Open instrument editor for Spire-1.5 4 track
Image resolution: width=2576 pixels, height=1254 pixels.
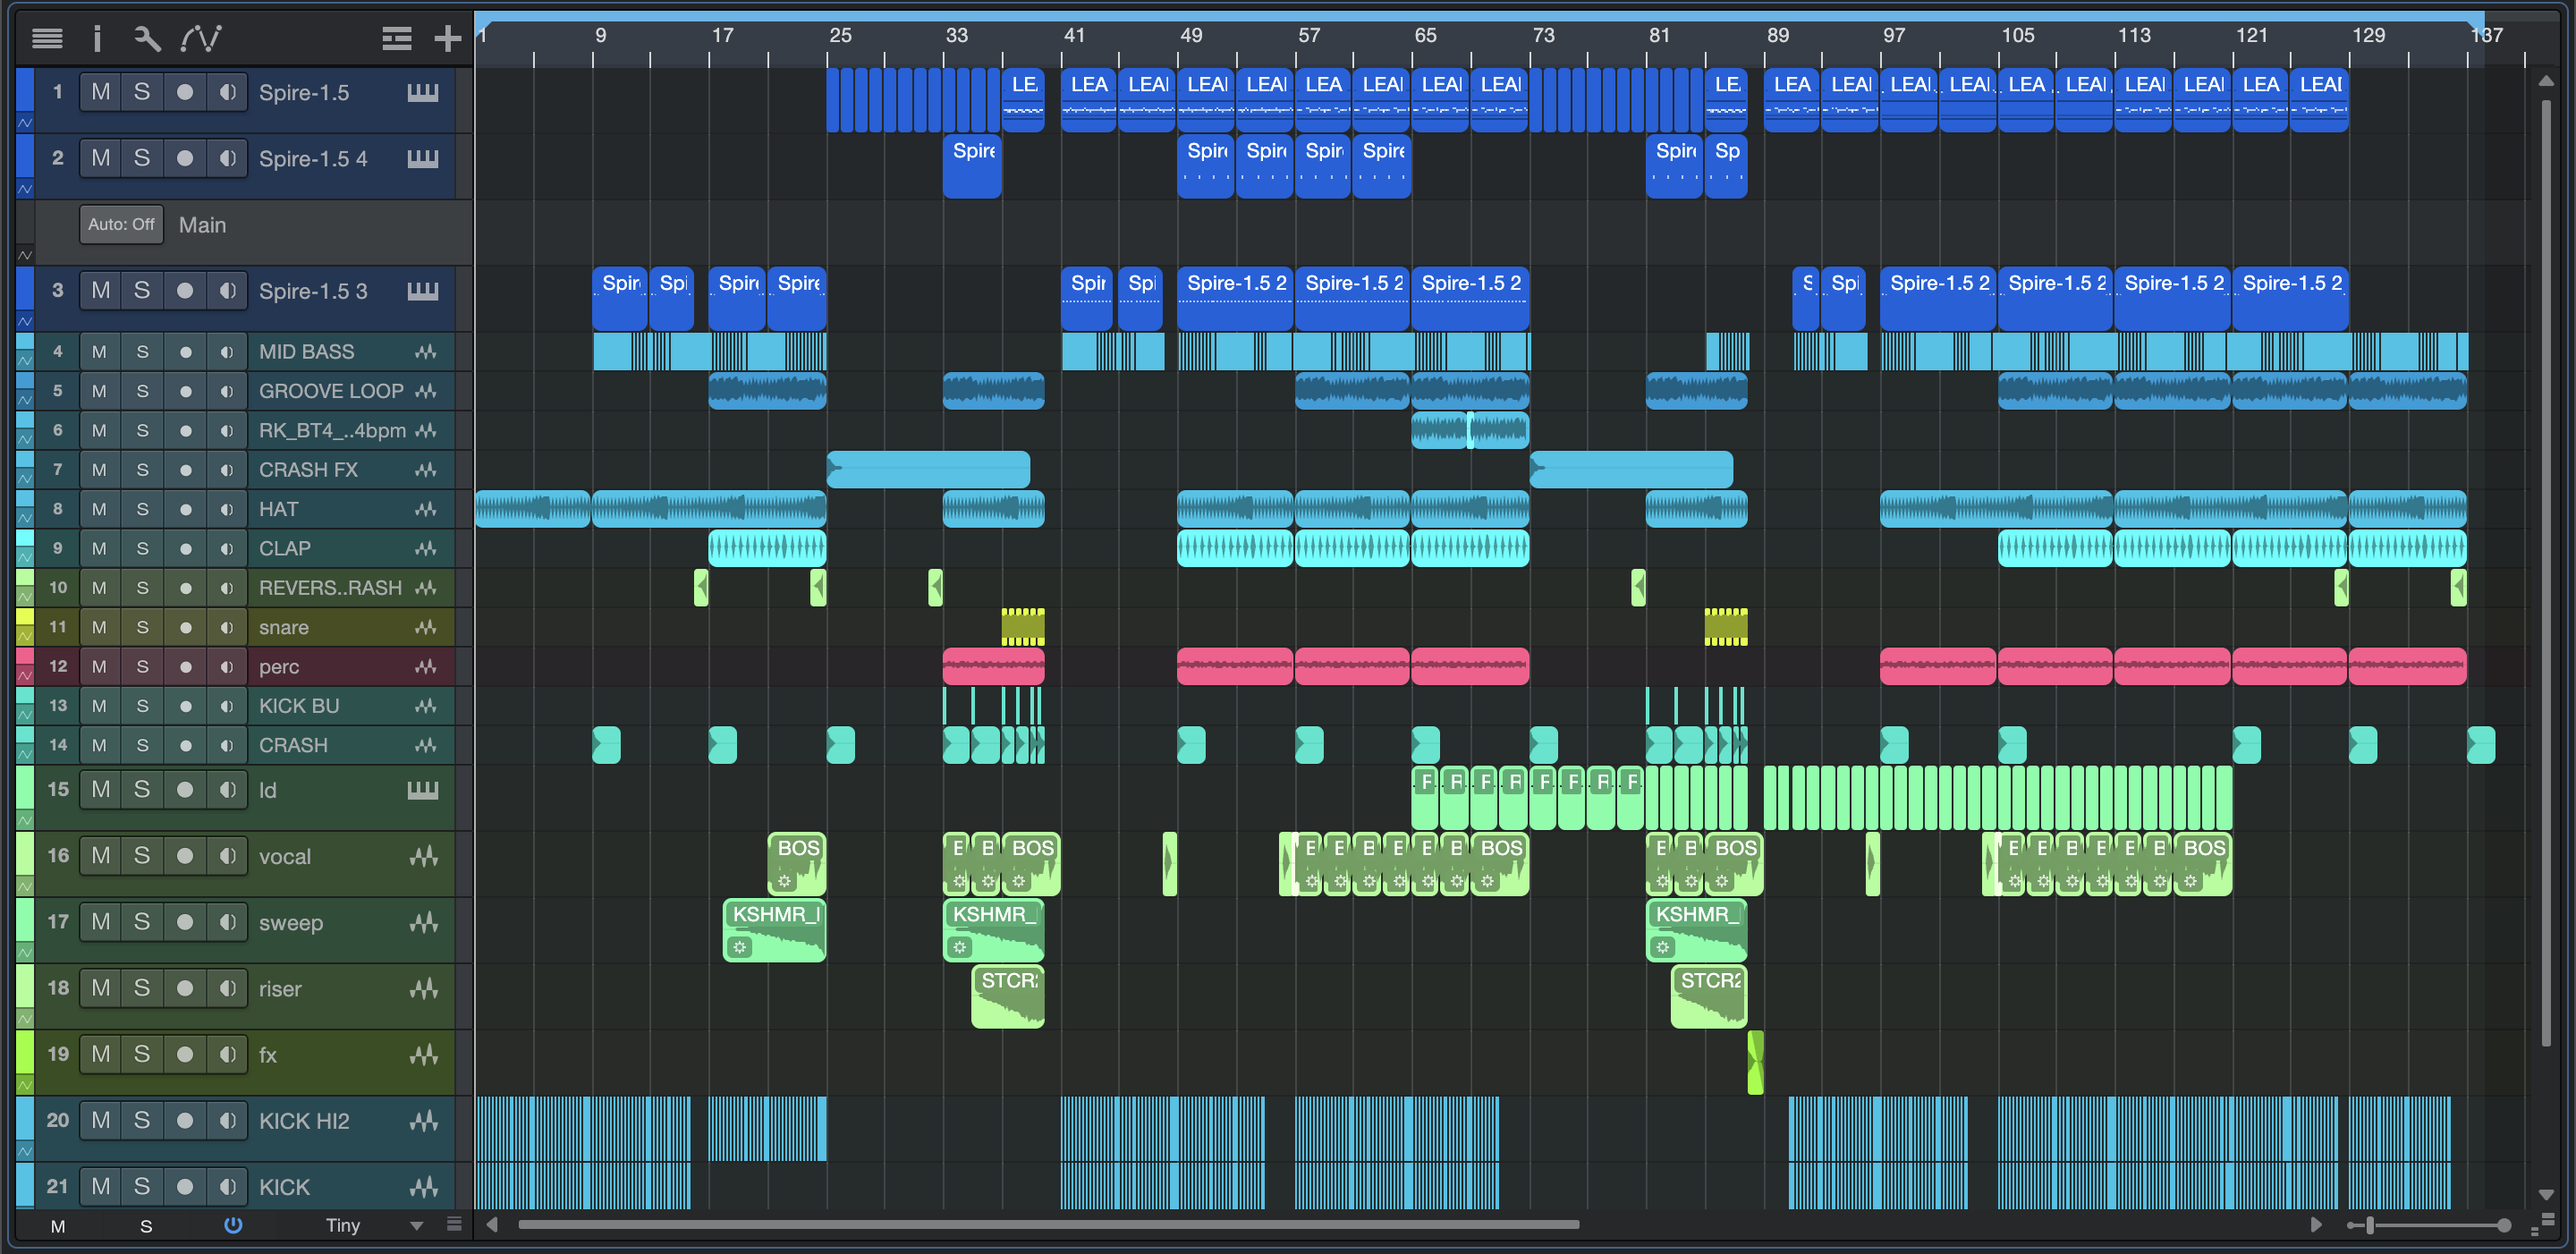click(423, 159)
